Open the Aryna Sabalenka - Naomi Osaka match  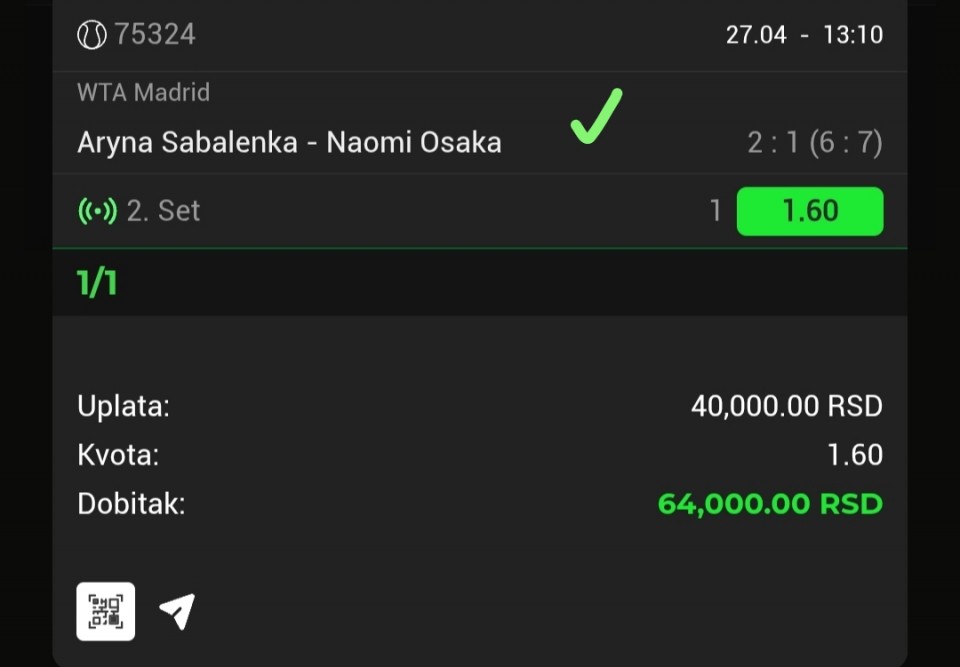(289, 142)
